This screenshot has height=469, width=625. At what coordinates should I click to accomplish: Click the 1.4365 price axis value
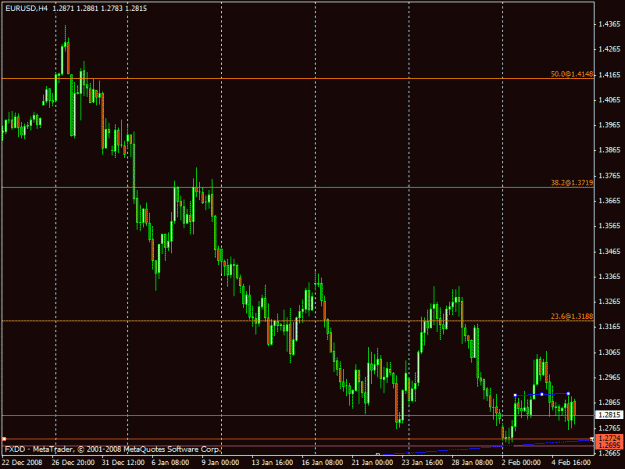coord(609,24)
